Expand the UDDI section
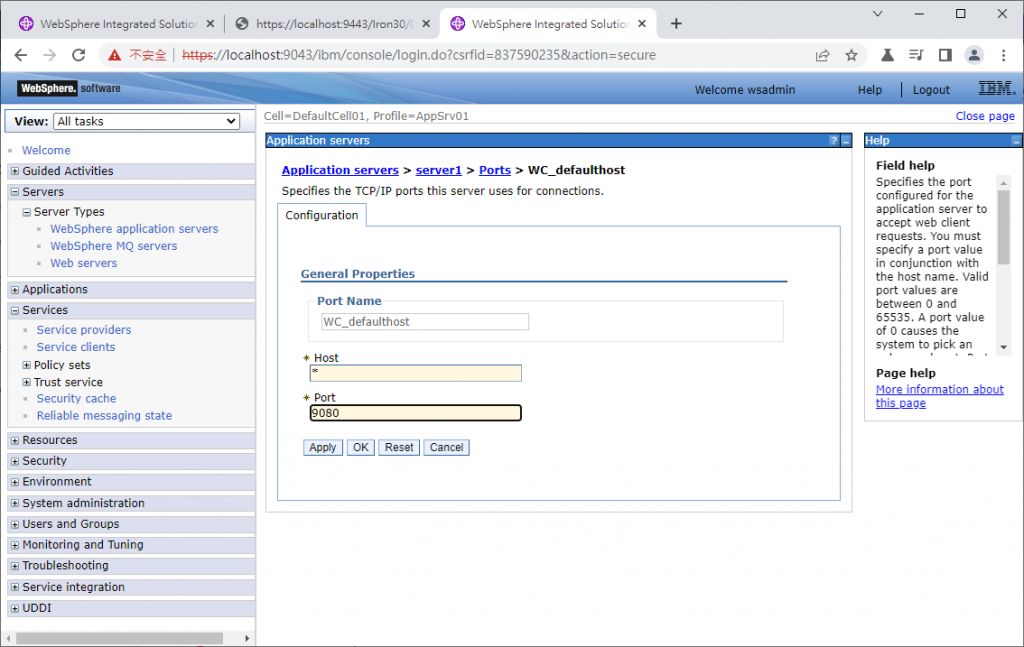Image resolution: width=1024 pixels, height=647 pixels. [15, 608]
